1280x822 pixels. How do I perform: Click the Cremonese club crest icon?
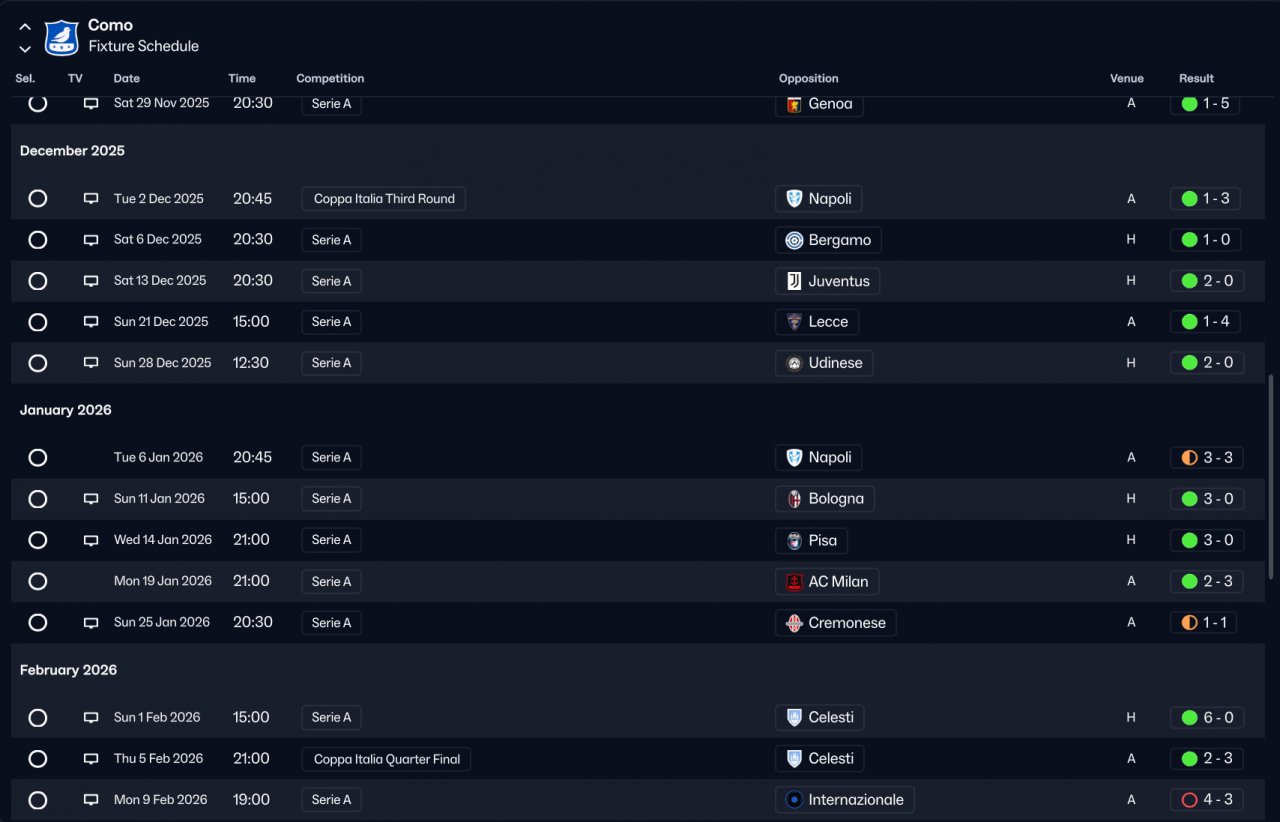point(794,623)
